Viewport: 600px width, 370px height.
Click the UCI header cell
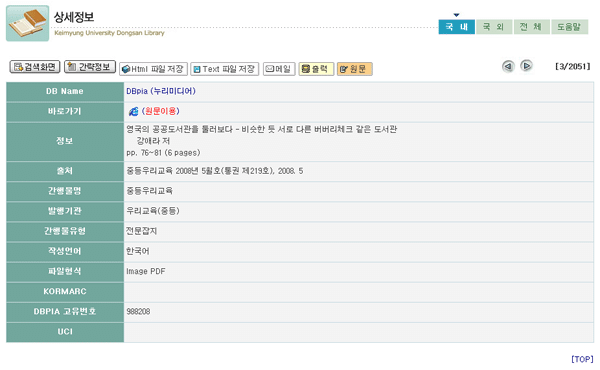(65, 332)
